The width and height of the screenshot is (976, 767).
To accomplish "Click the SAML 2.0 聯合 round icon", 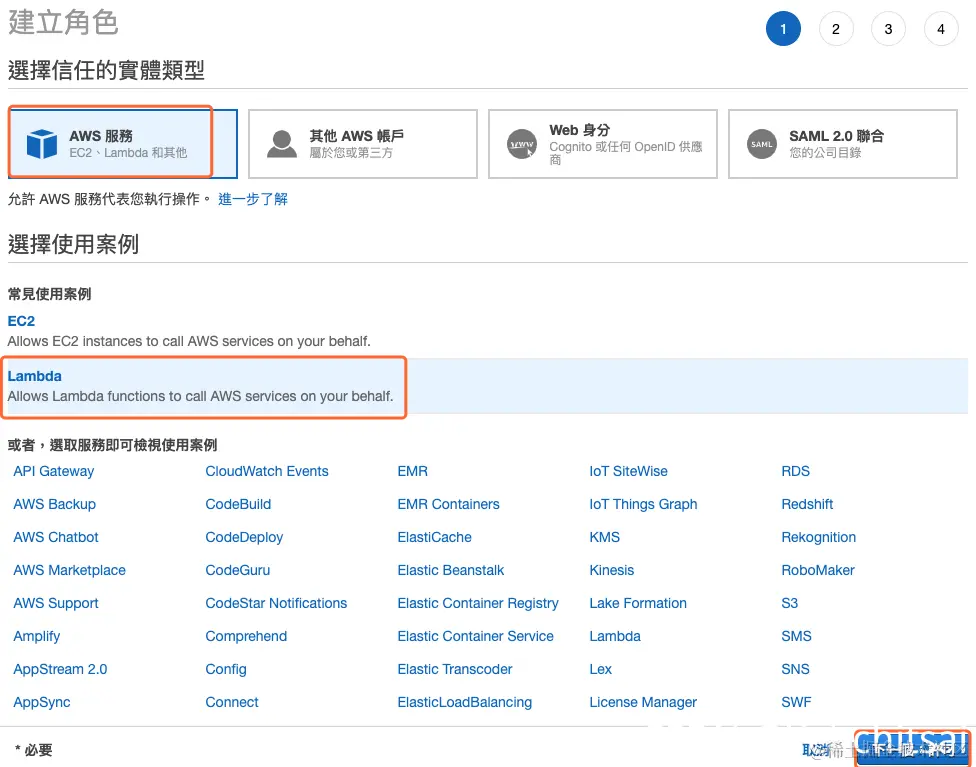I will [762, 144].
